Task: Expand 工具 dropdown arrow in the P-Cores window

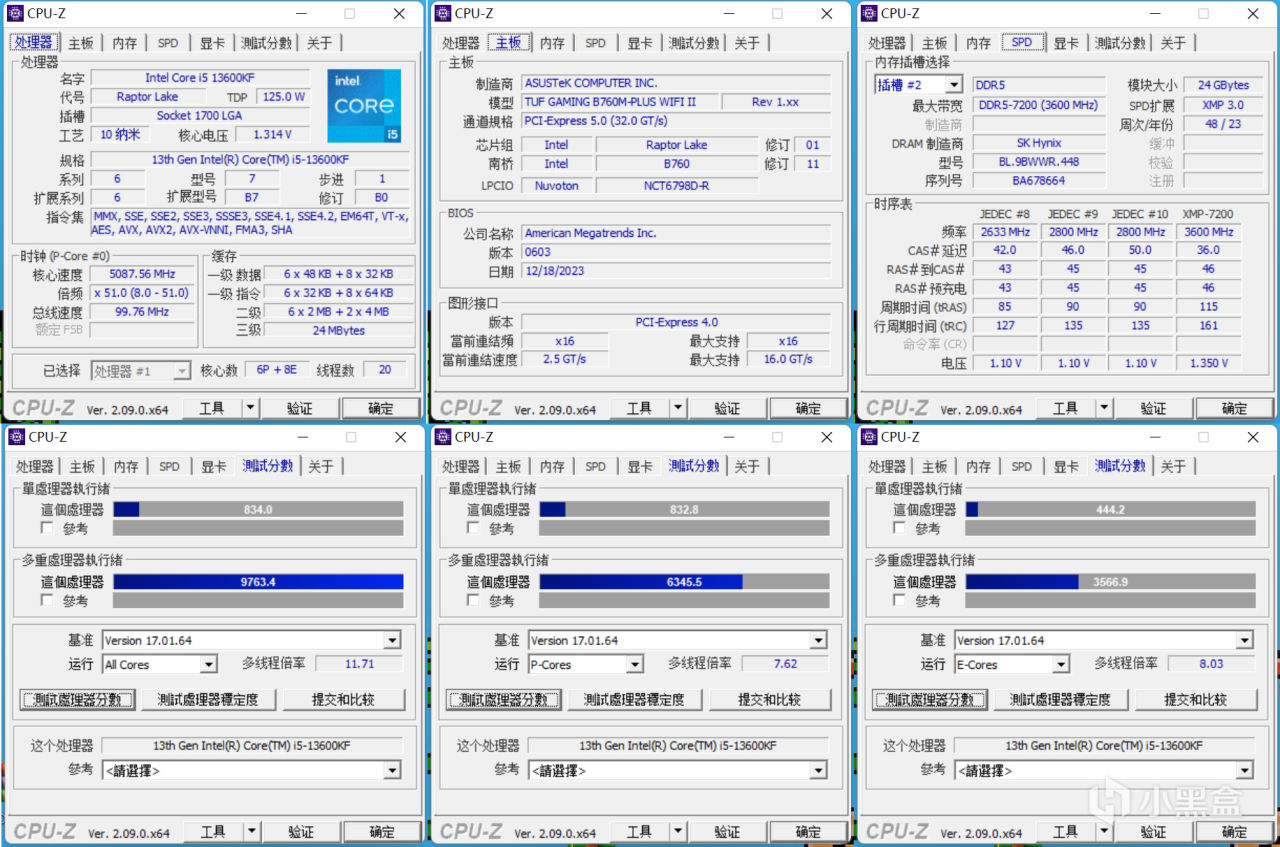Action: [678, 832]
